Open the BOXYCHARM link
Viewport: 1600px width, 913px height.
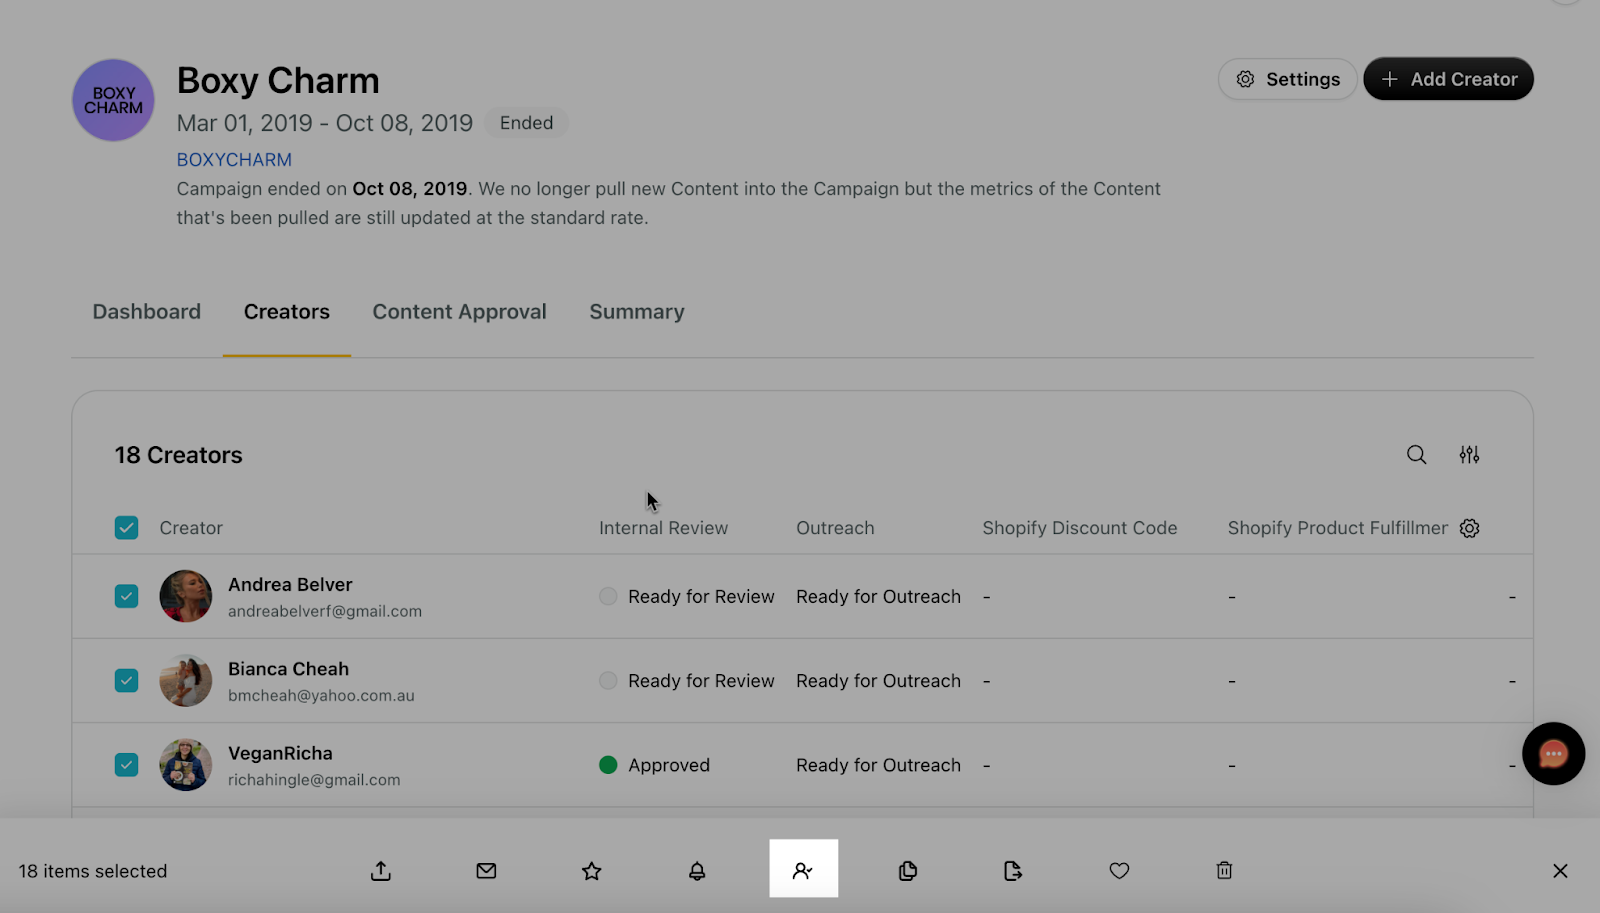[234, 160]
